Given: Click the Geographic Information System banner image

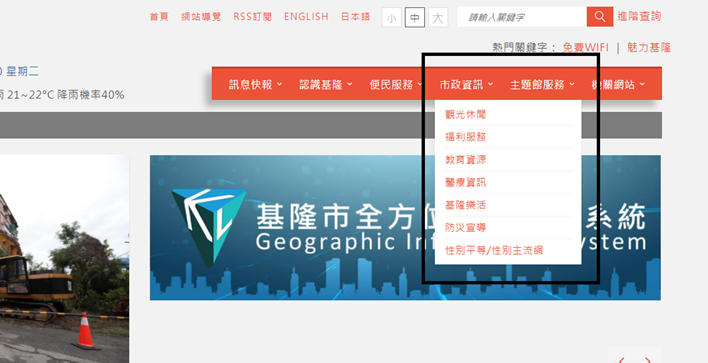Looking at the screenshot, I should tap(405, 228).
